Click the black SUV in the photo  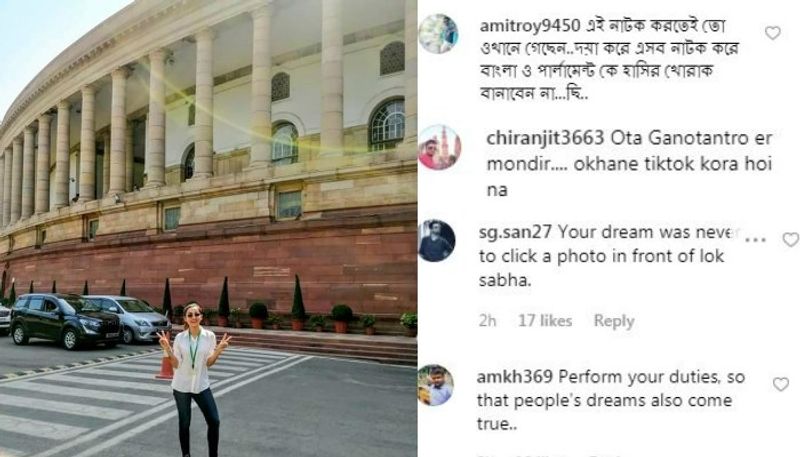click(x=65, y=320)
